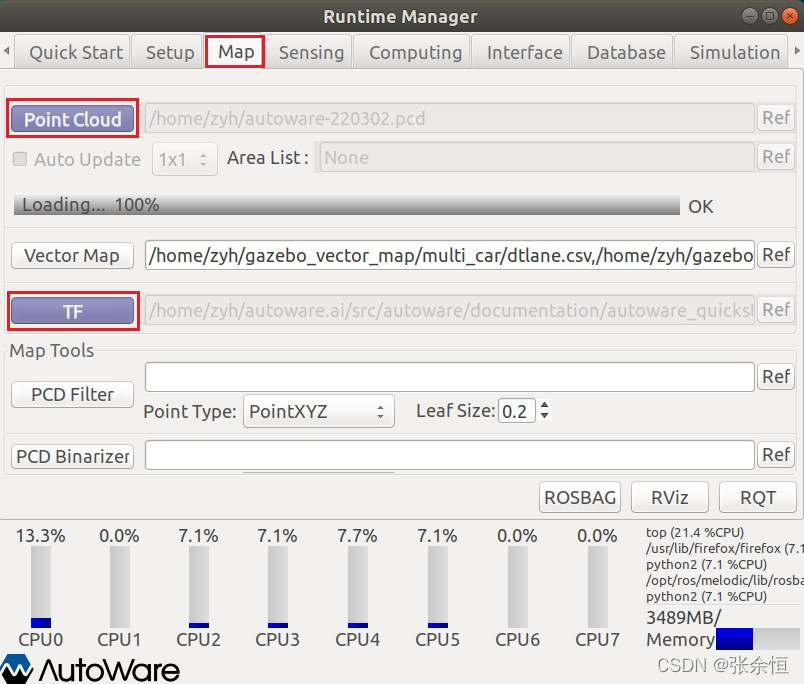Open the Sensing tab
The width and height of the screenshot is (804, 684).
click(309, 52)
